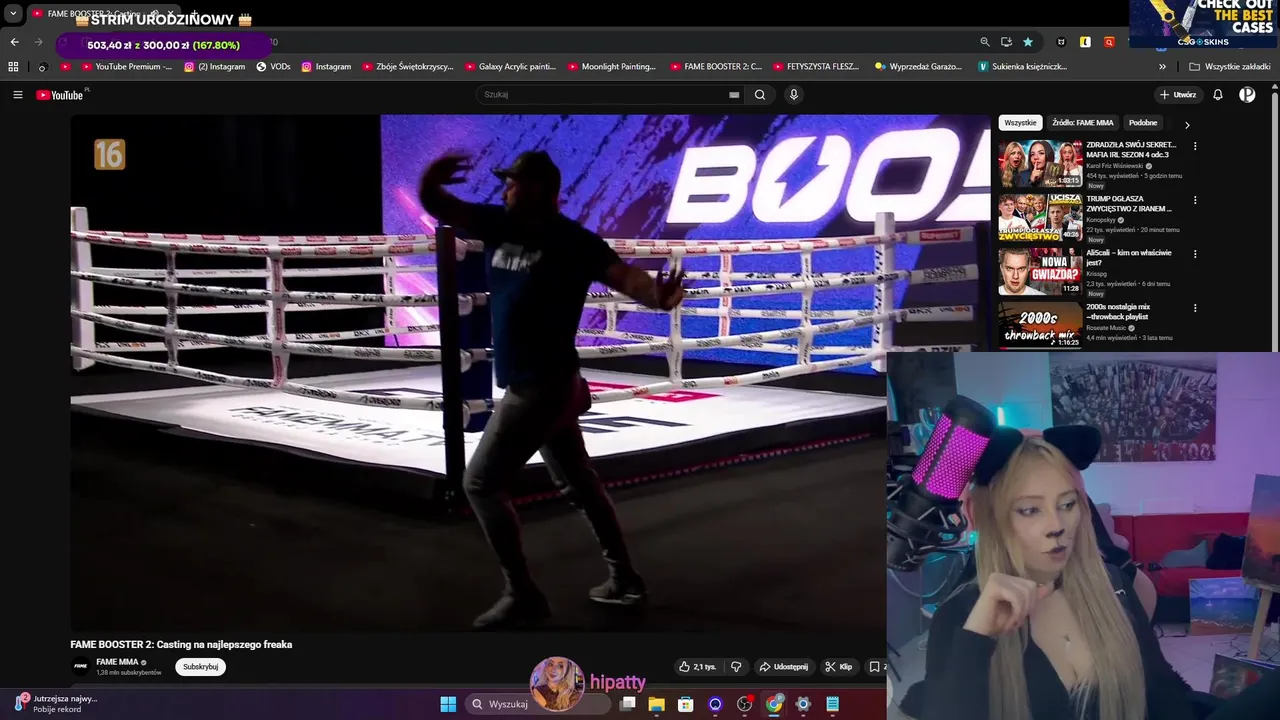Image resolution: width=1280 pixels, height=720 pixels.
Task: Open more options for the TRUMP OGŁASZA video
Action: [x=1195, y=200]
